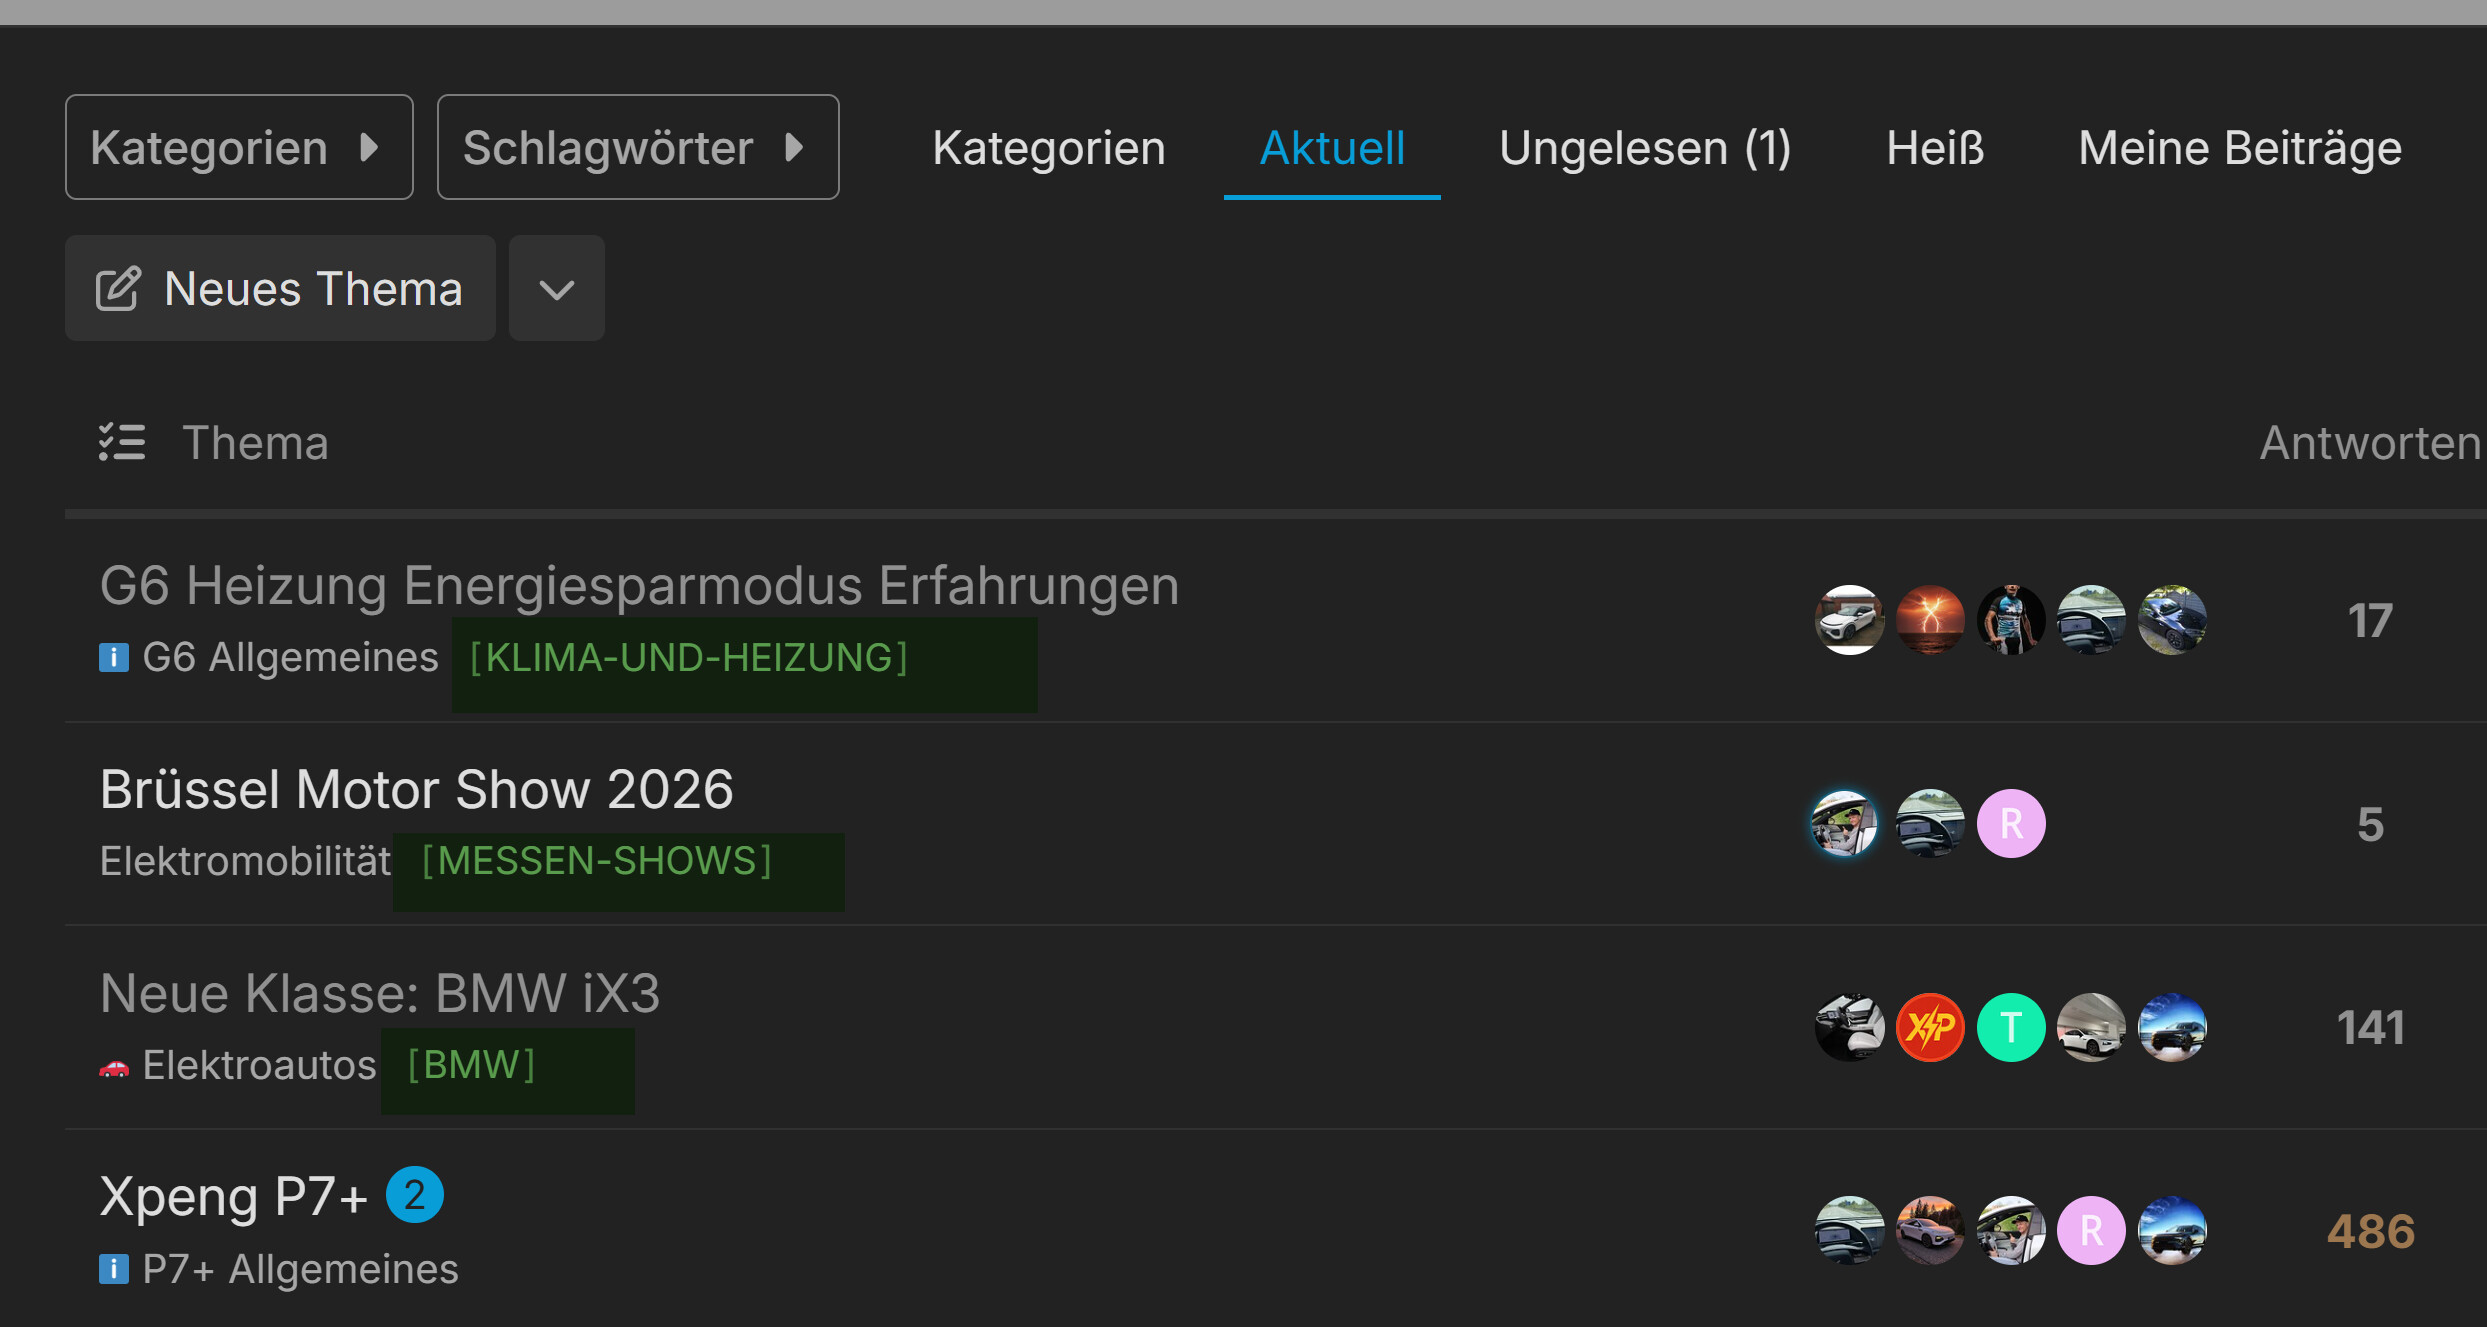Click the KLIMA-UND-HEIZUNG tag
This screenshot has height=1327, width=2487.
click(689, 658)
